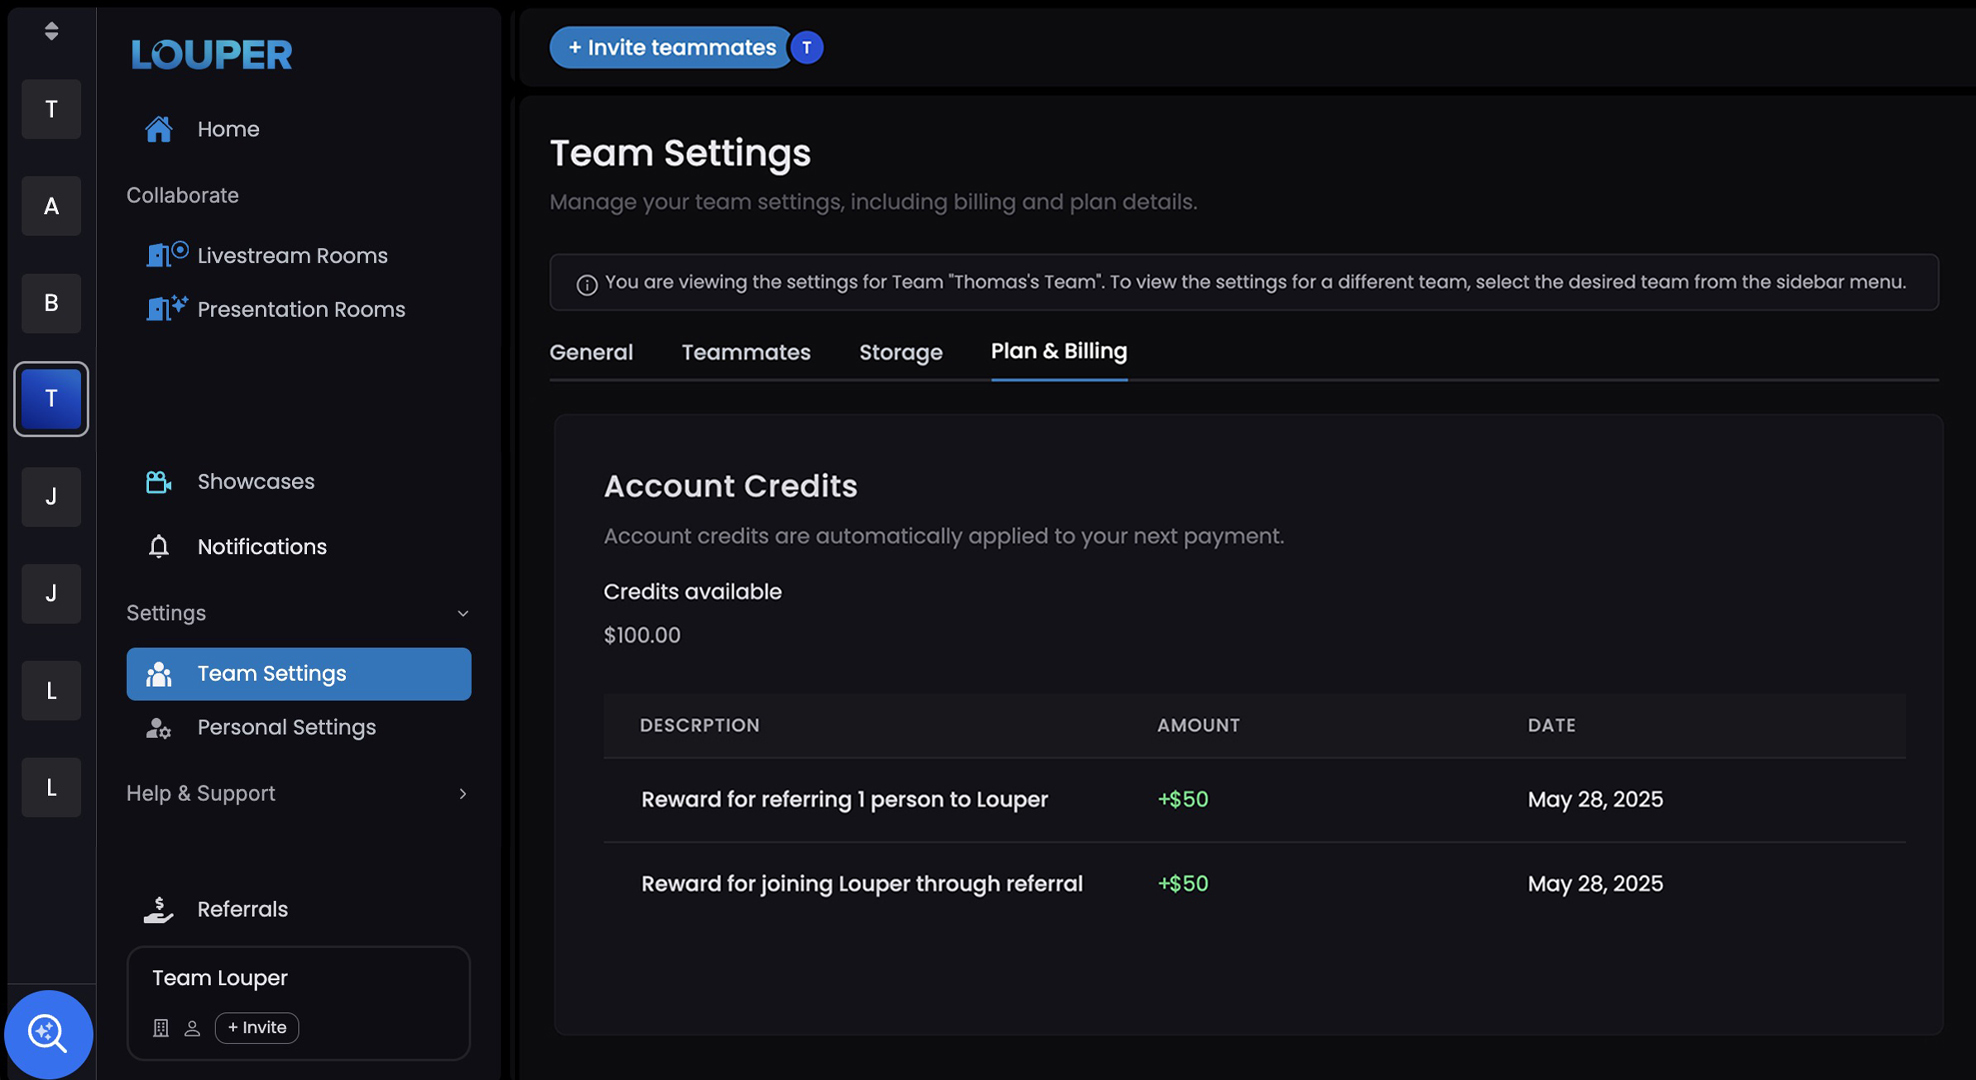Click the Referrals hand-with-coin icon
The image size is (1976, 1080).
(158, 908)
